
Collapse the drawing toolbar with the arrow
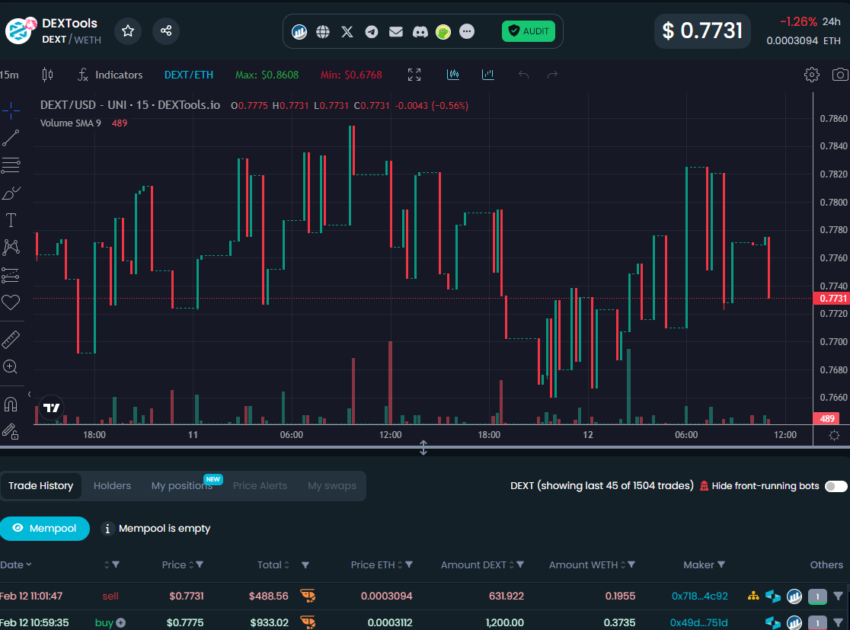pyautogui.click(x=29, y=394)
